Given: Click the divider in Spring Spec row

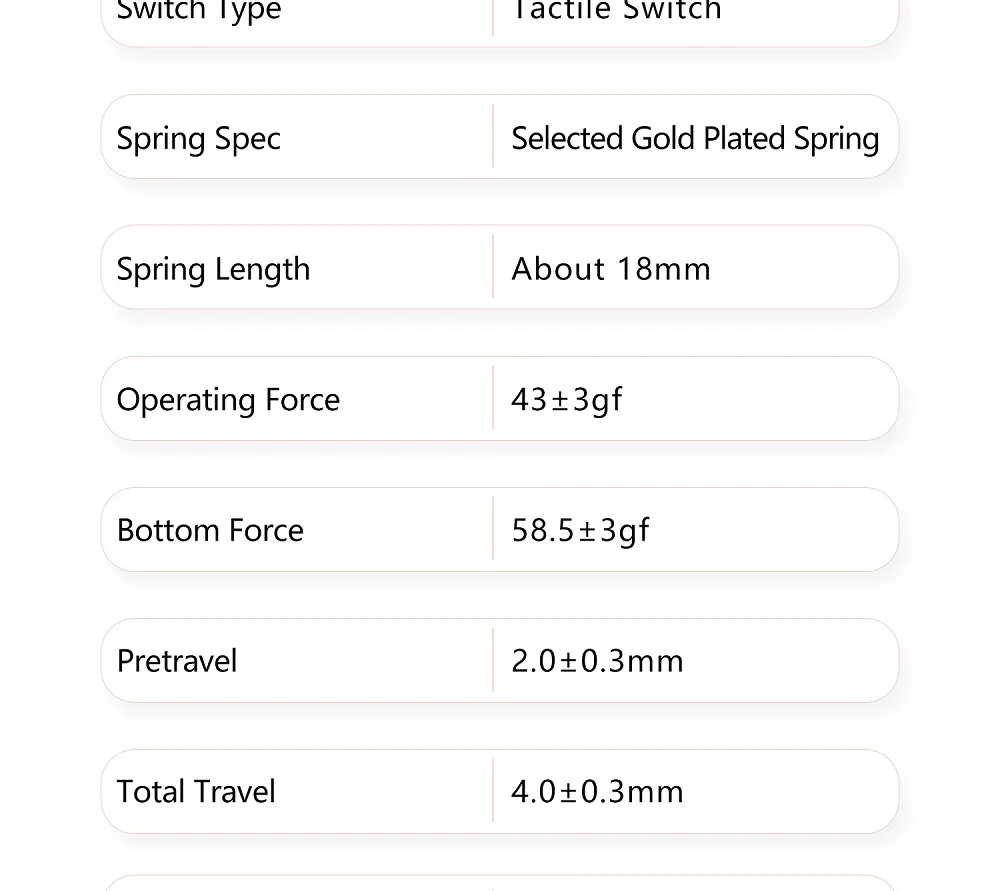Looking at the screenshot, I should pyautogui.click(x=493, y=136).
